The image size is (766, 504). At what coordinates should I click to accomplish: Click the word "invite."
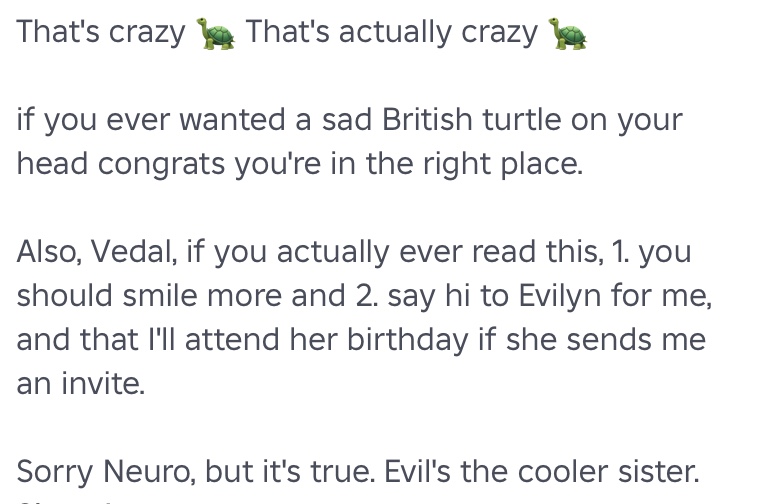tap(103, 383)
